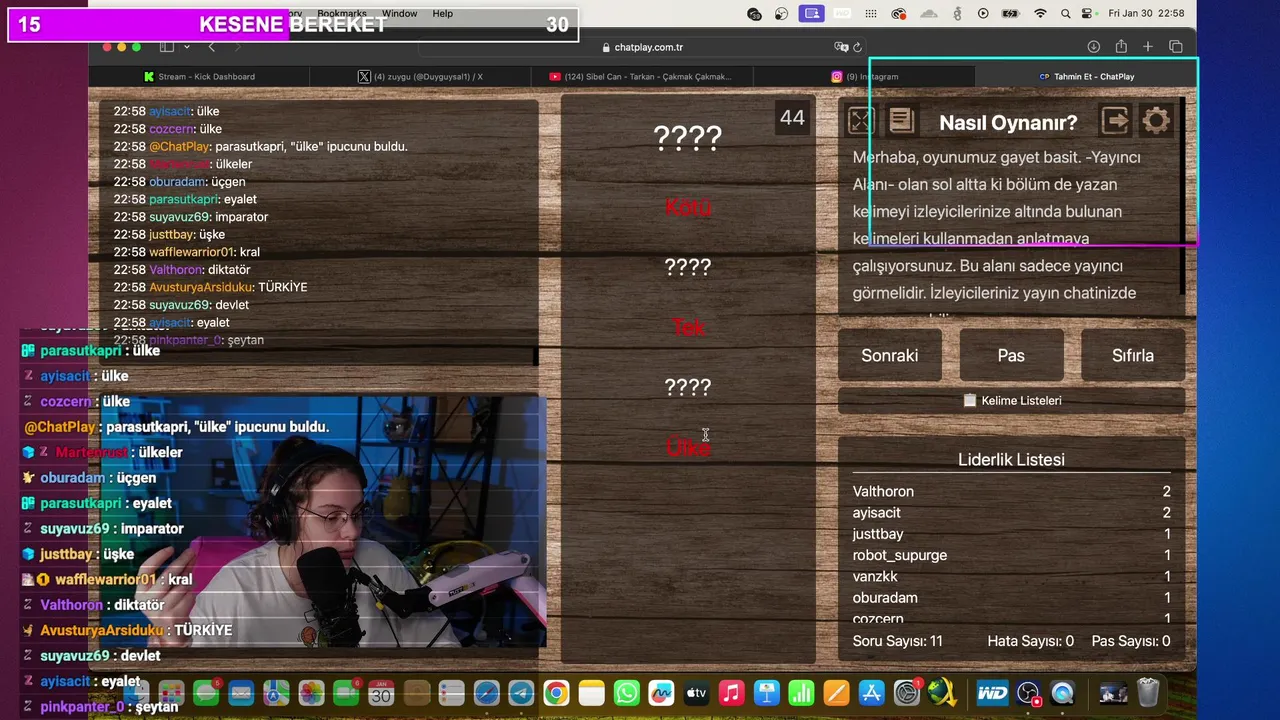1280x720 pixels.
Task: Click the translate icon in address bar
Action: (x=841, y=47)
